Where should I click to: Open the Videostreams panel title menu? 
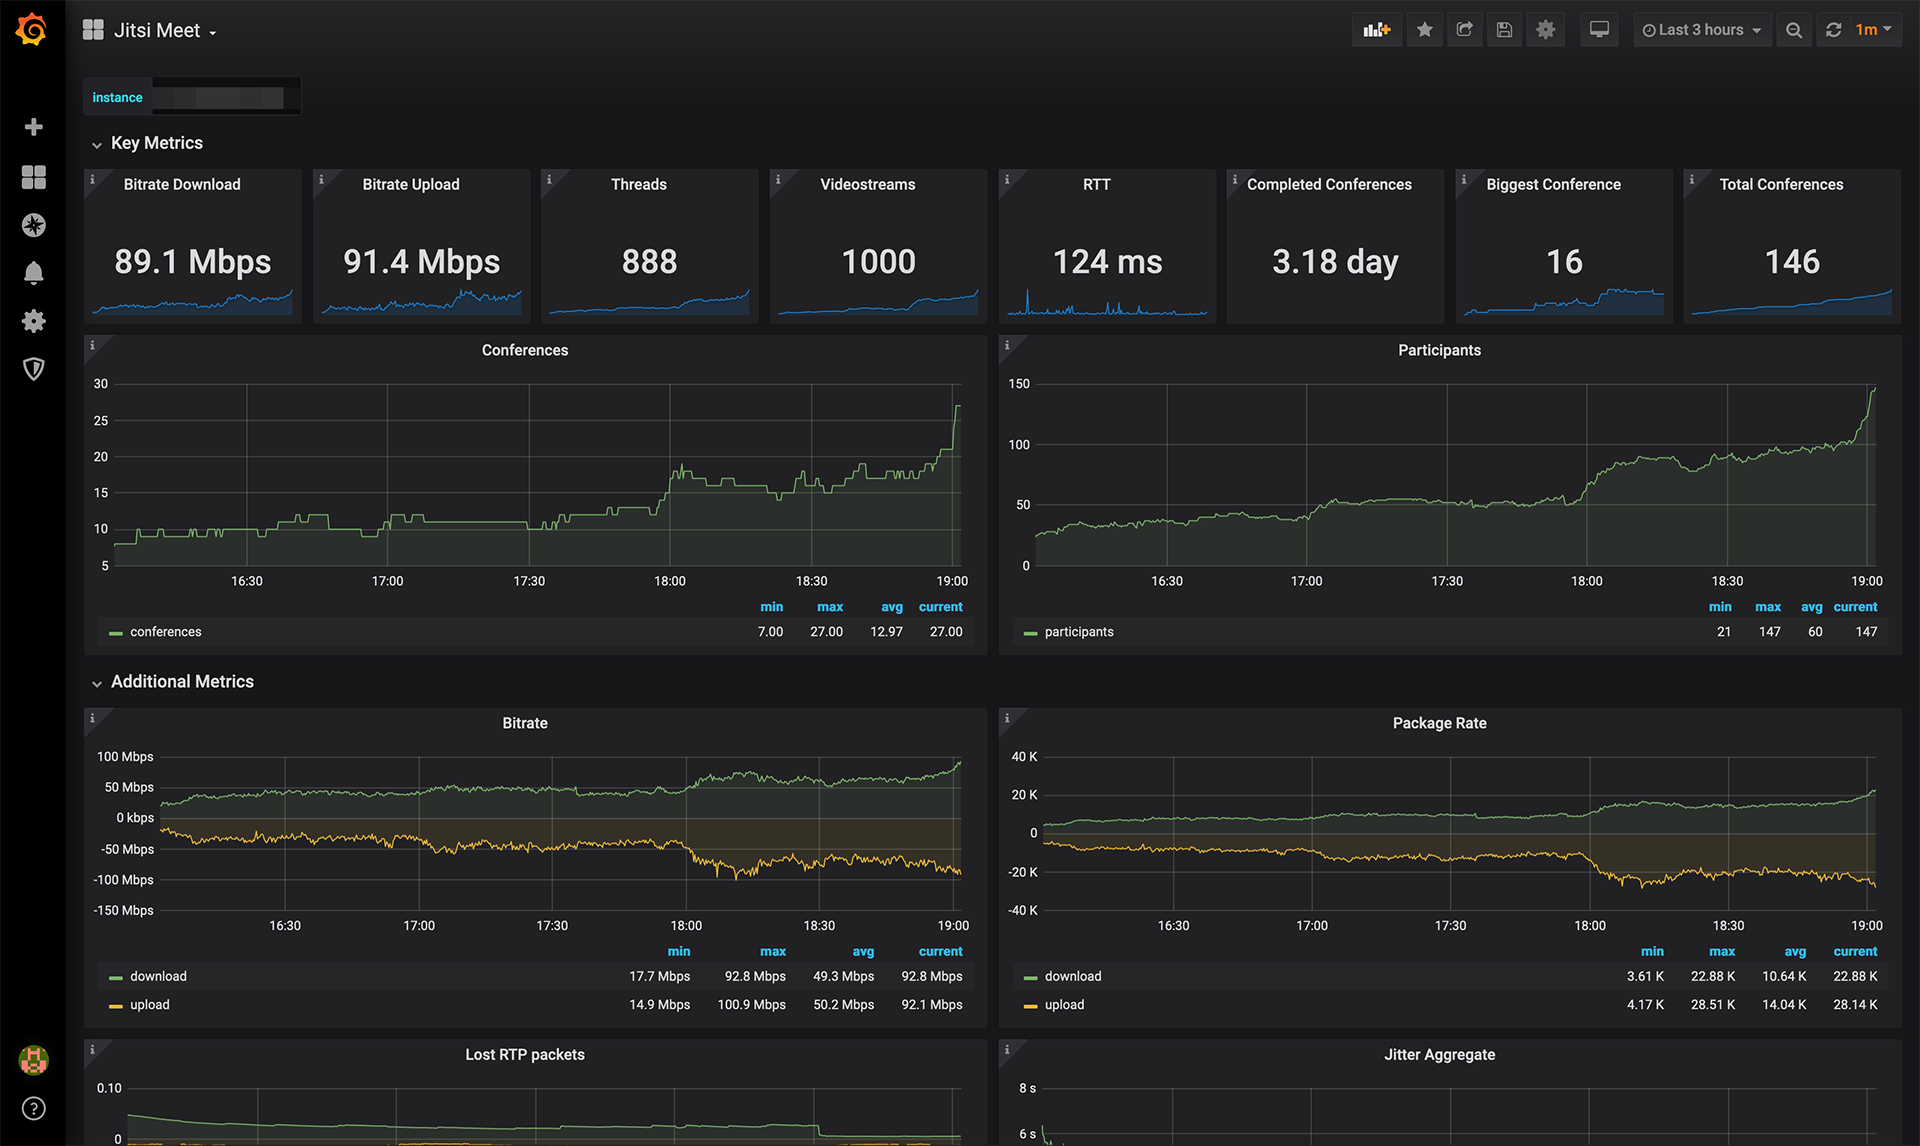868,184
